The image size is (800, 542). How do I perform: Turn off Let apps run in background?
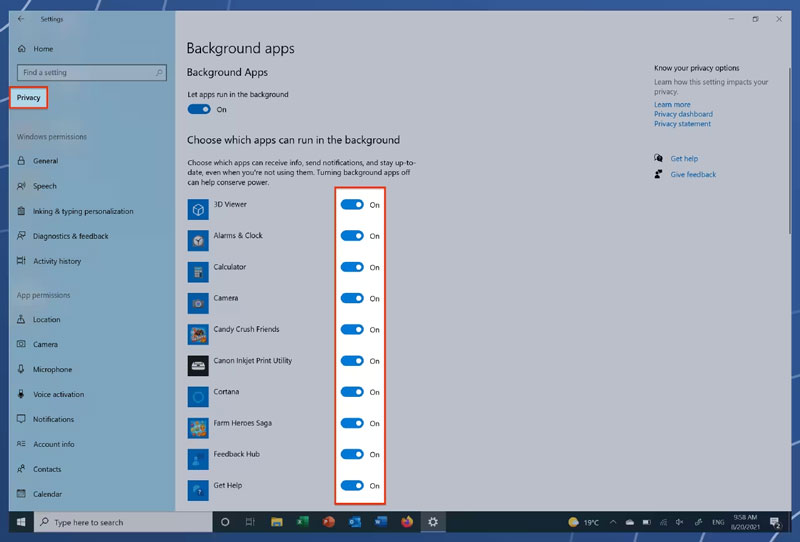coord(199,109)
